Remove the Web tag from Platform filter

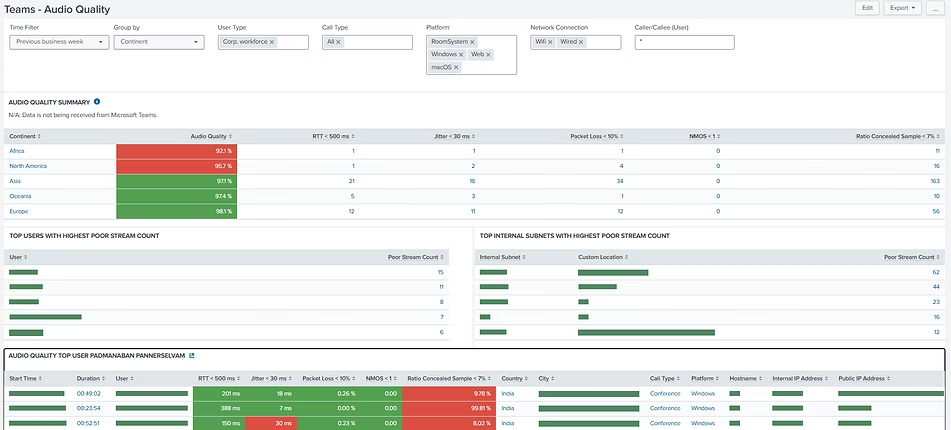pos(489,55)
